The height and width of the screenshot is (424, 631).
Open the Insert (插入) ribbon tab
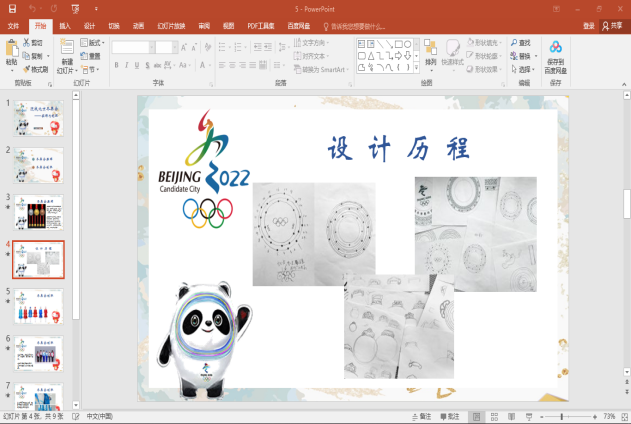pos(65,25)
